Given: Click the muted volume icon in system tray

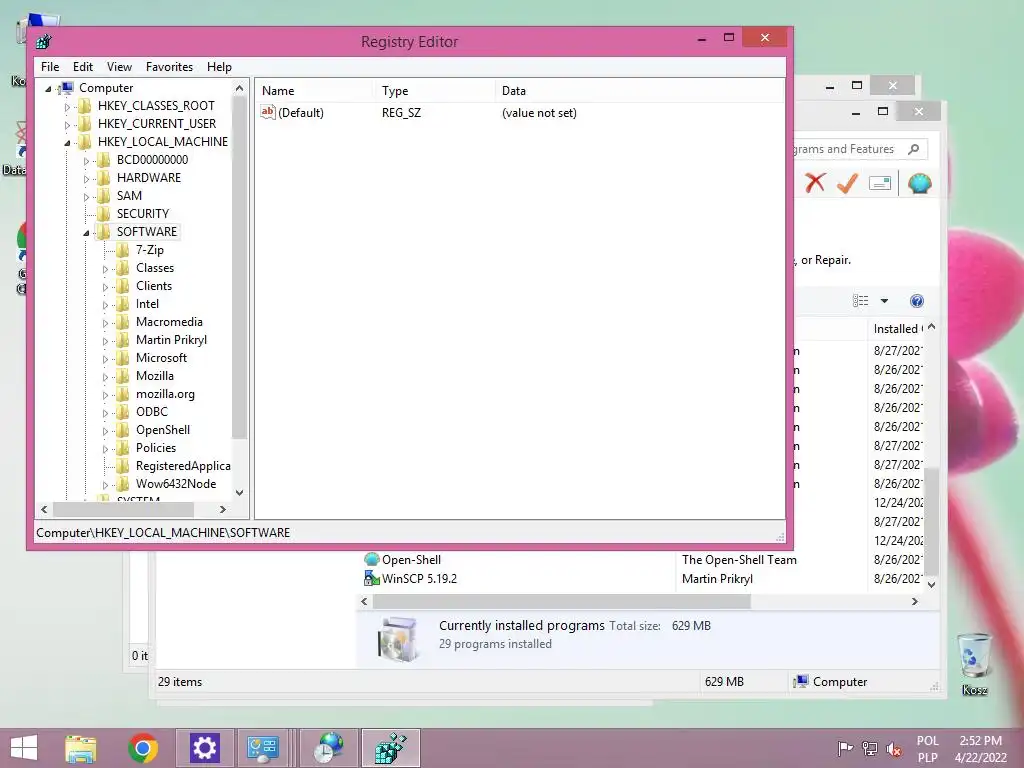Looking at the screenshot, I should click(893, 749).
